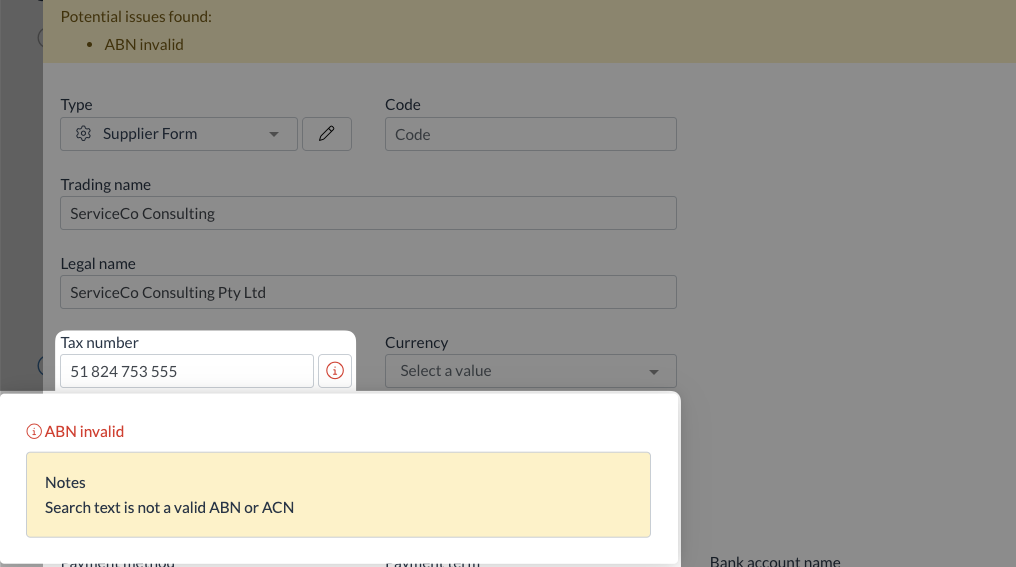Click the 'Supplier Form' text in Type selector
The image size is (1016, 567).
pyautogui.click(x=150, y=134)
